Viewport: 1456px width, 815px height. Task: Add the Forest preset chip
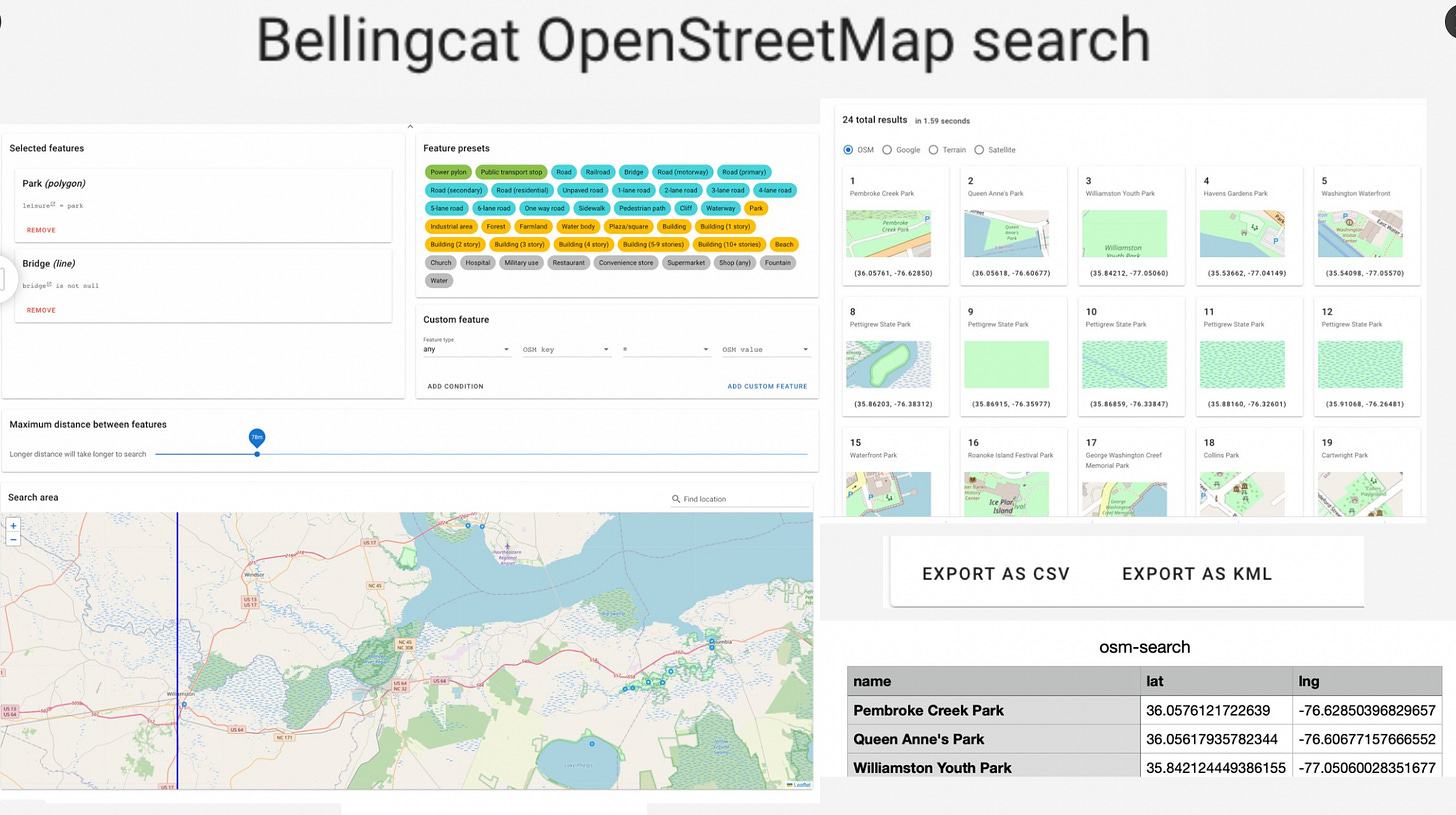tap(495, 226)
